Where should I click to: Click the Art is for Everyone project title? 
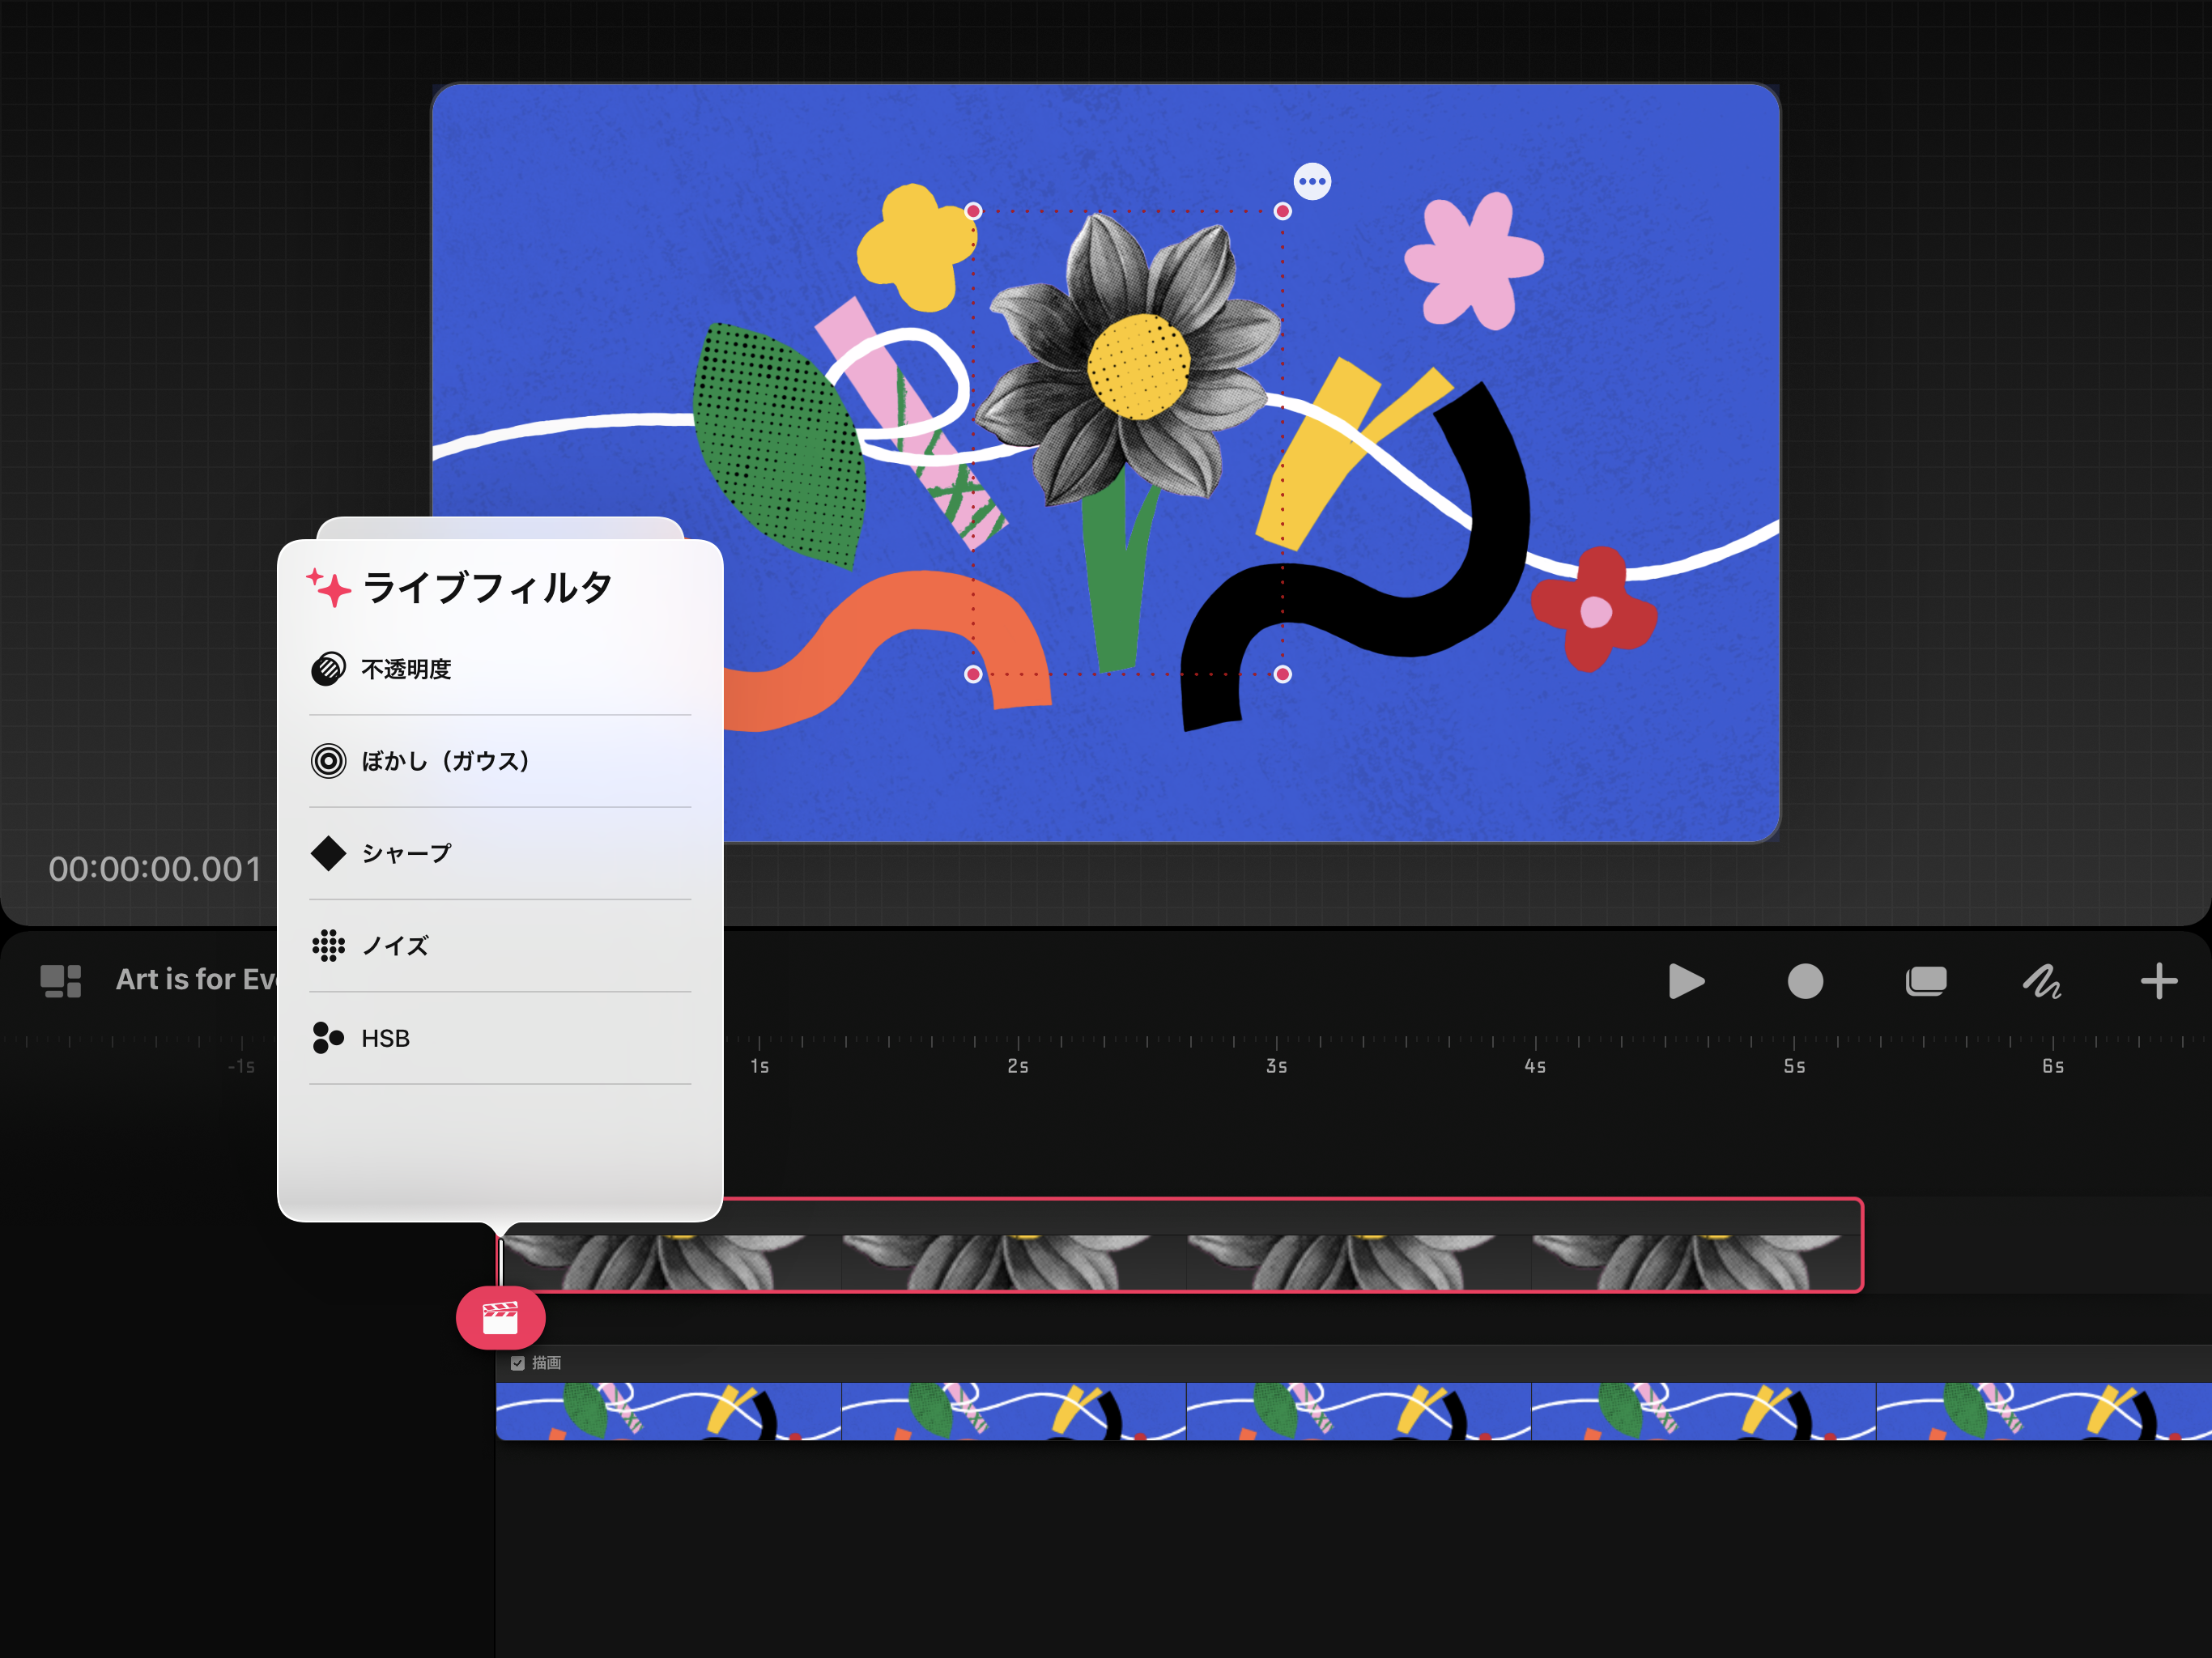click(196, 979)
